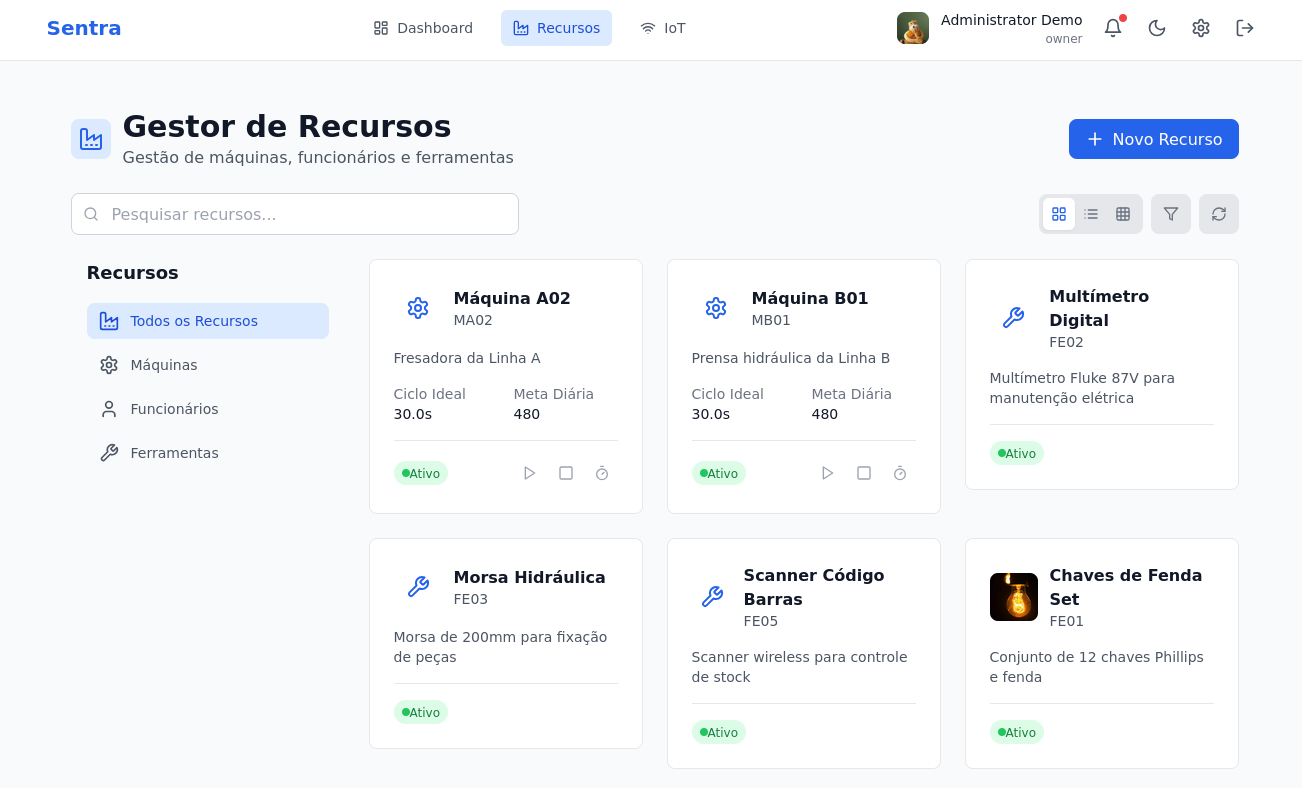Open the filter options
The width and height of the screenshot is (1302, 788).
1170,214
